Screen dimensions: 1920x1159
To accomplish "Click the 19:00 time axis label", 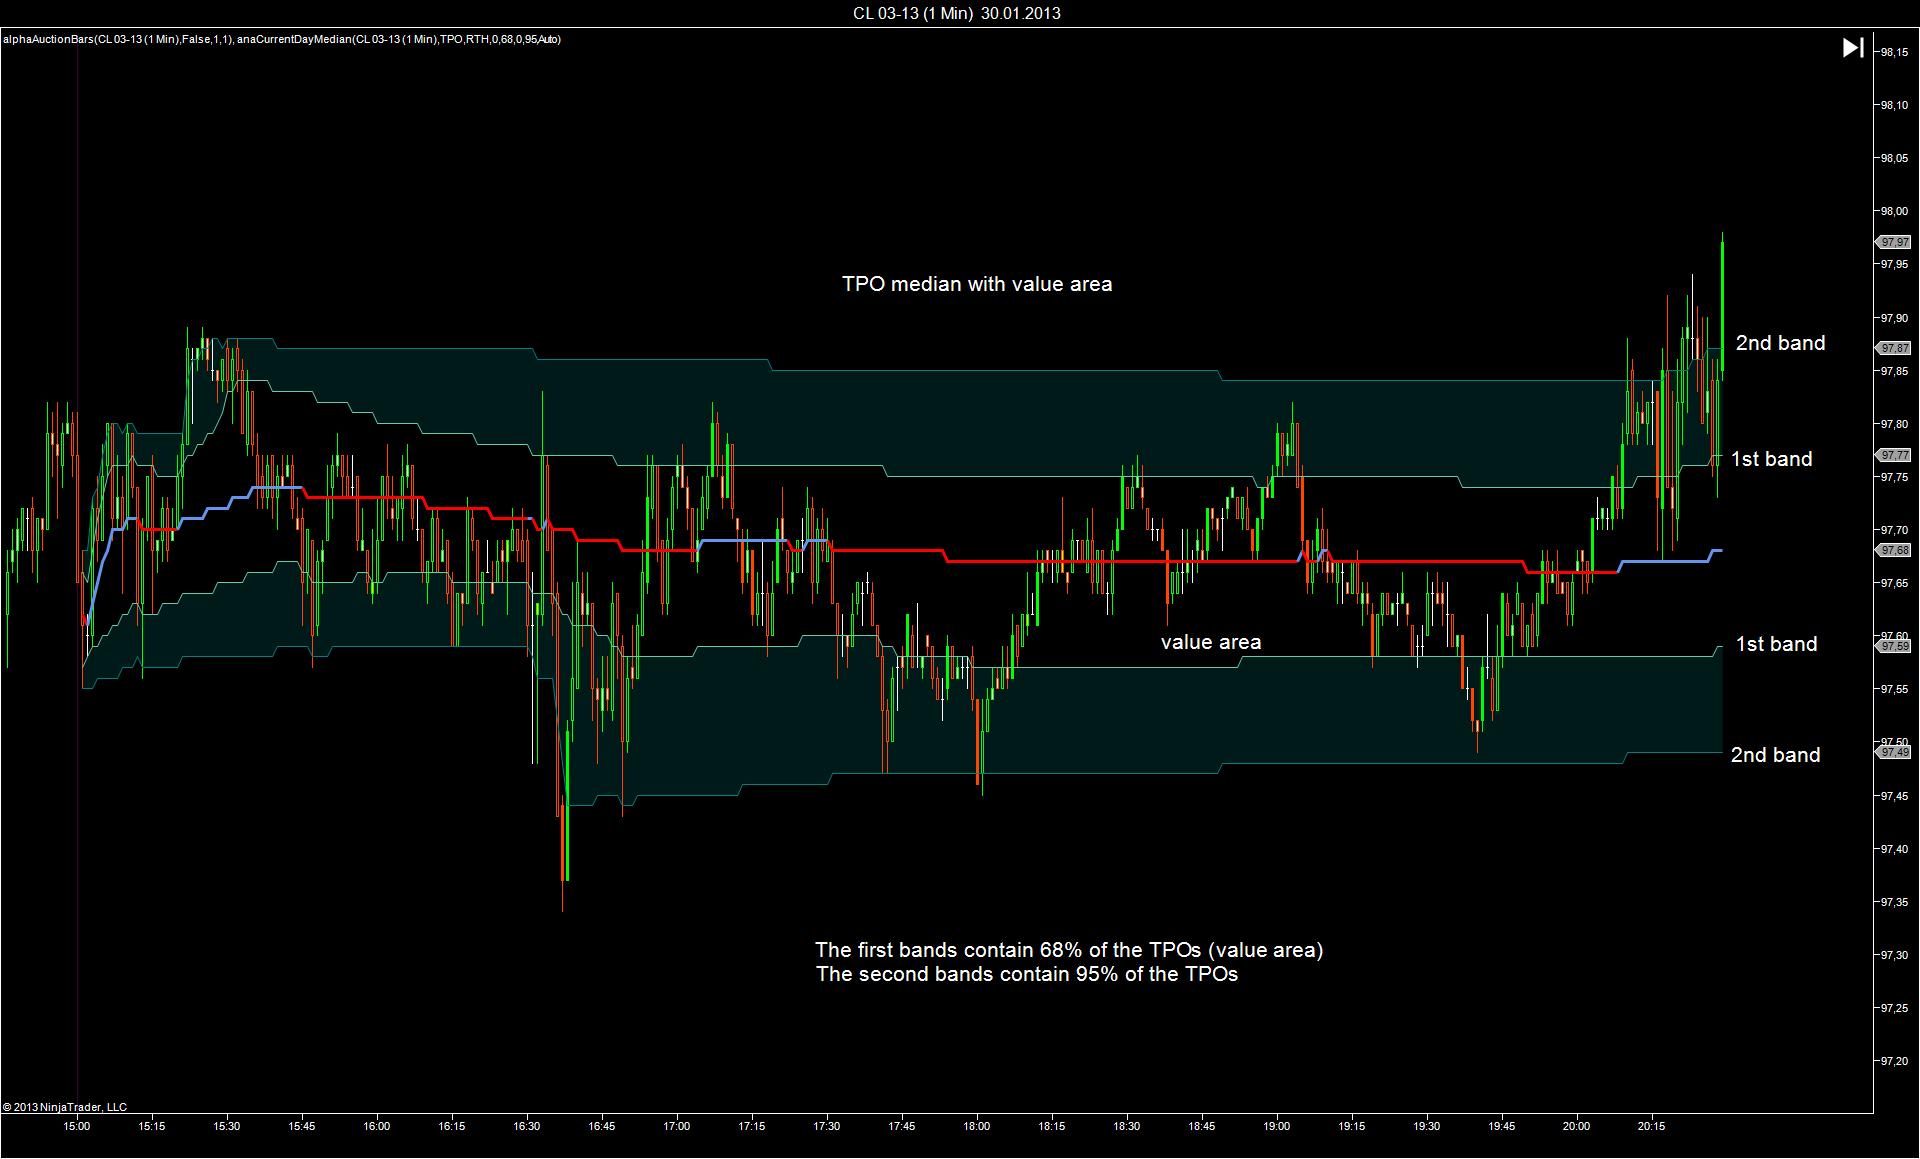I will [x=1277, y=1126].
